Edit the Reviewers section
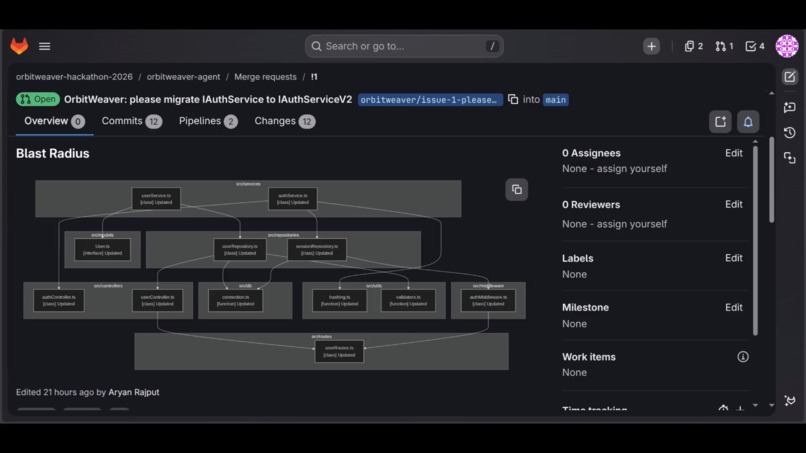 (734, 205)
